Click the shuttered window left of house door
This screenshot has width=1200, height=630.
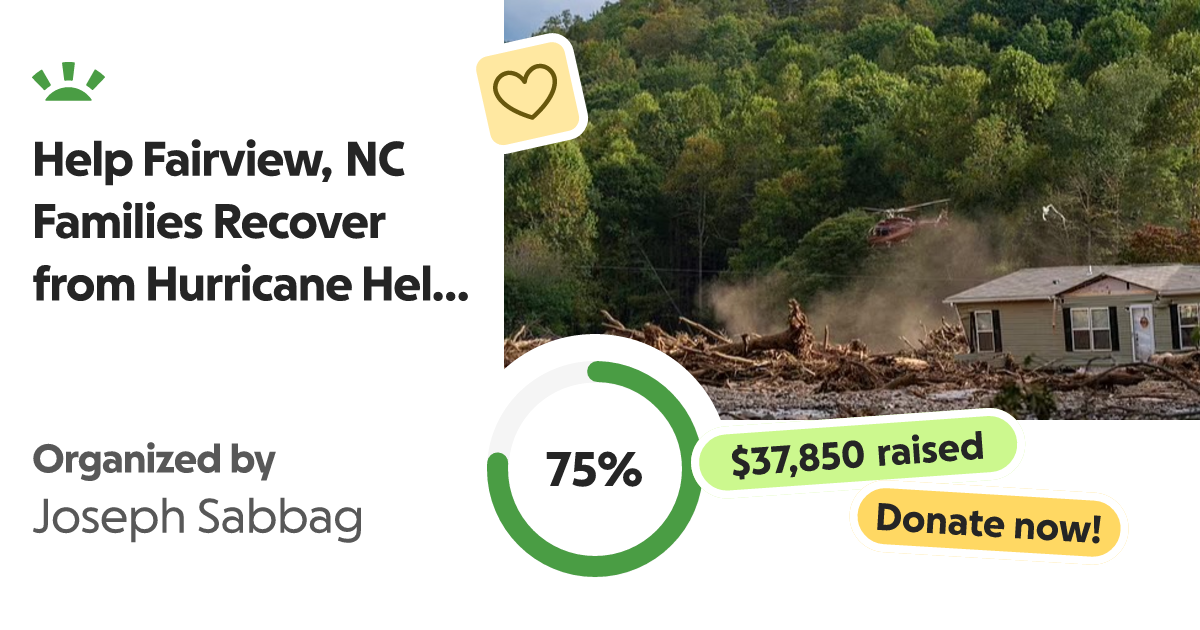coord(1091,329)
